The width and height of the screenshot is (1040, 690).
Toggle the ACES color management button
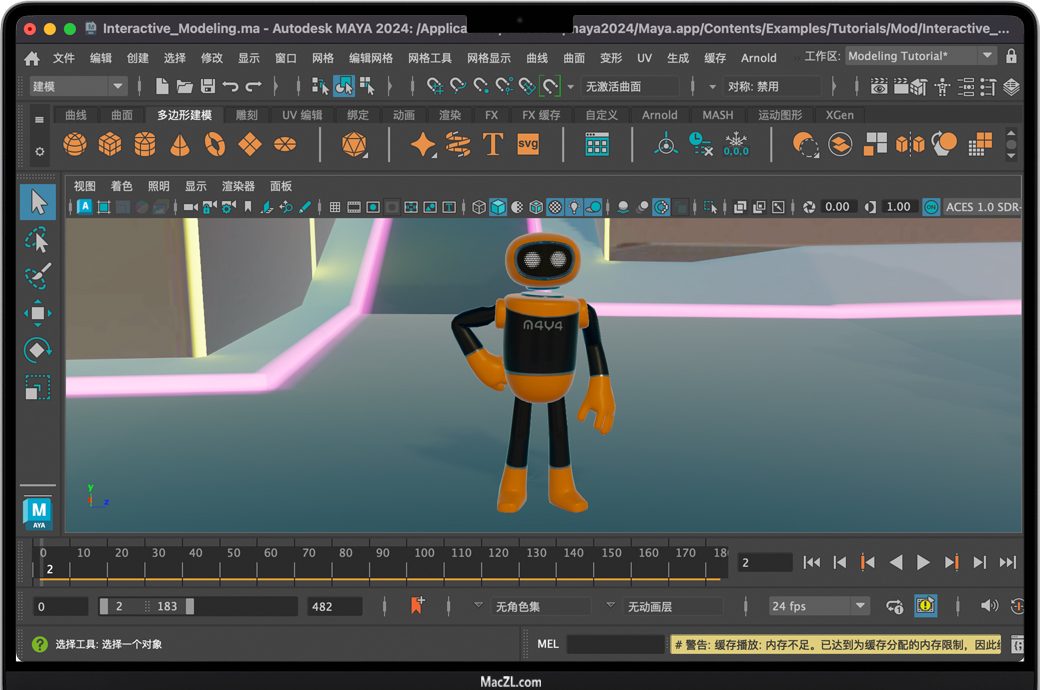pyautogui.click(x=931, y=207)
